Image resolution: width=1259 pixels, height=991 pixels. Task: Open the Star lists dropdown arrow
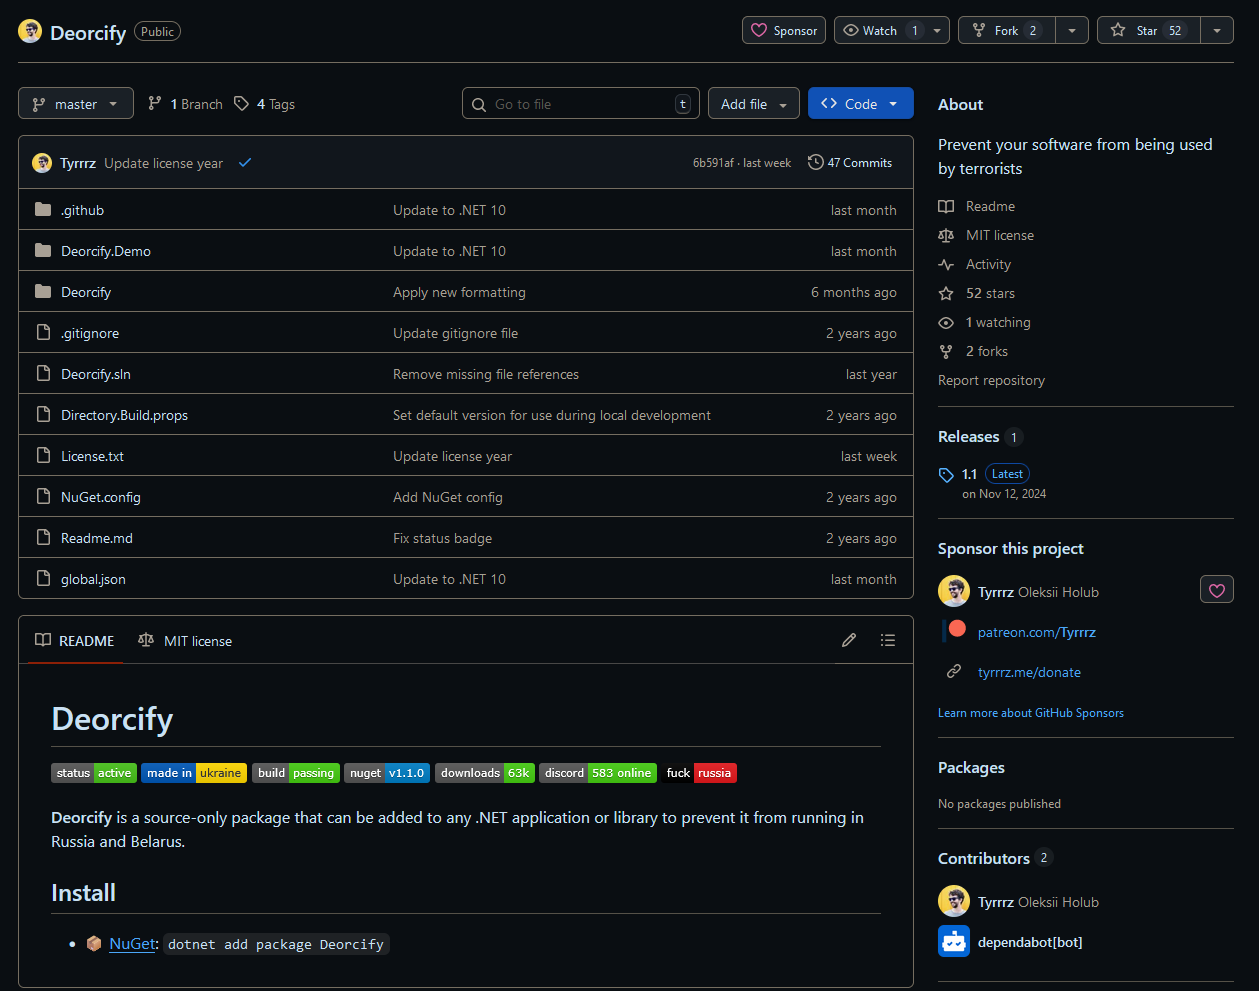(x=1217, y=30)
